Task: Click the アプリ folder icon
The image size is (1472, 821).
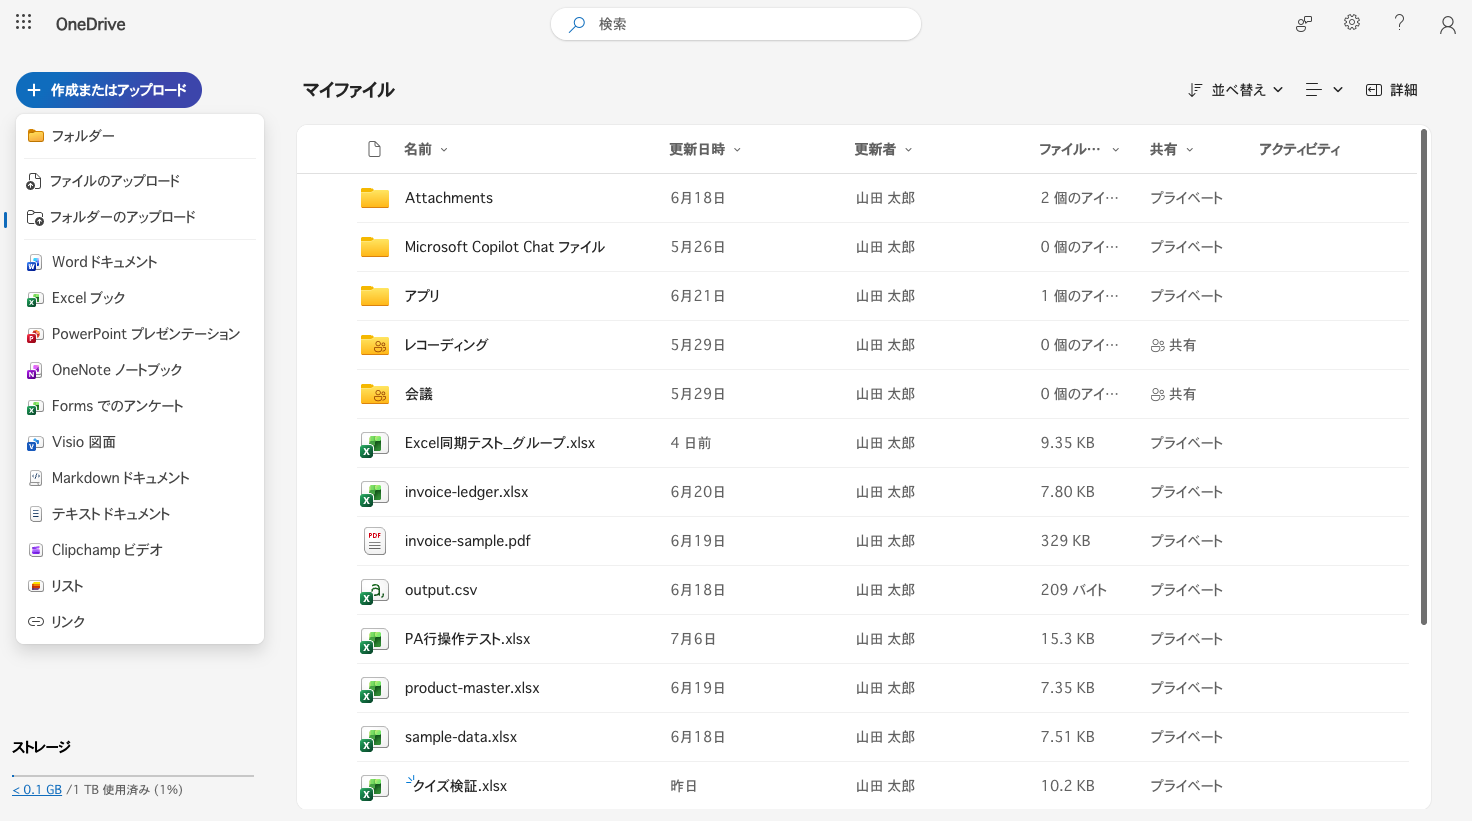Action: click(375, 296)
